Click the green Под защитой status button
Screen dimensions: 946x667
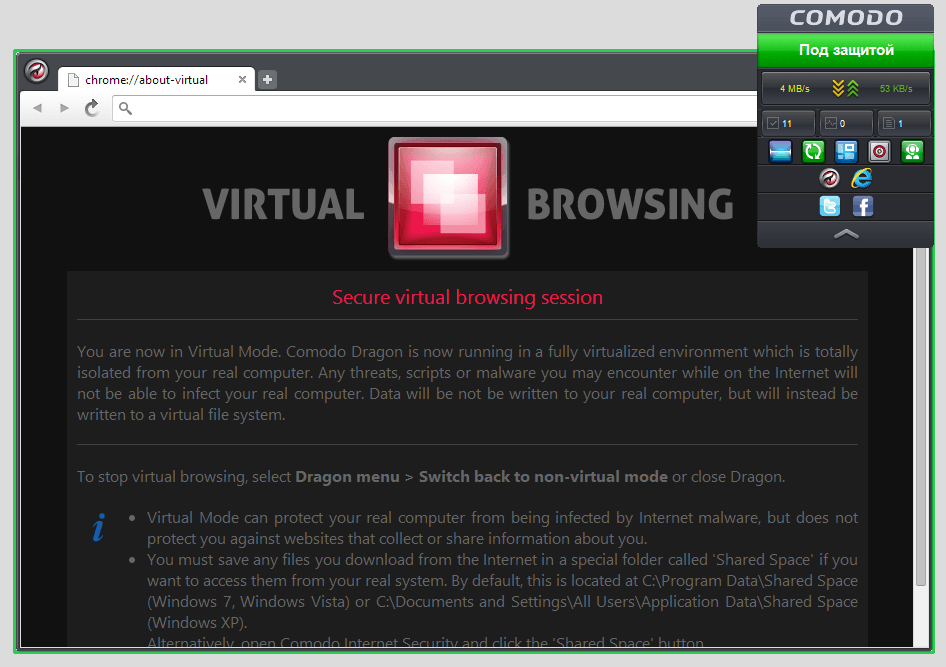(x=845, y=50)
